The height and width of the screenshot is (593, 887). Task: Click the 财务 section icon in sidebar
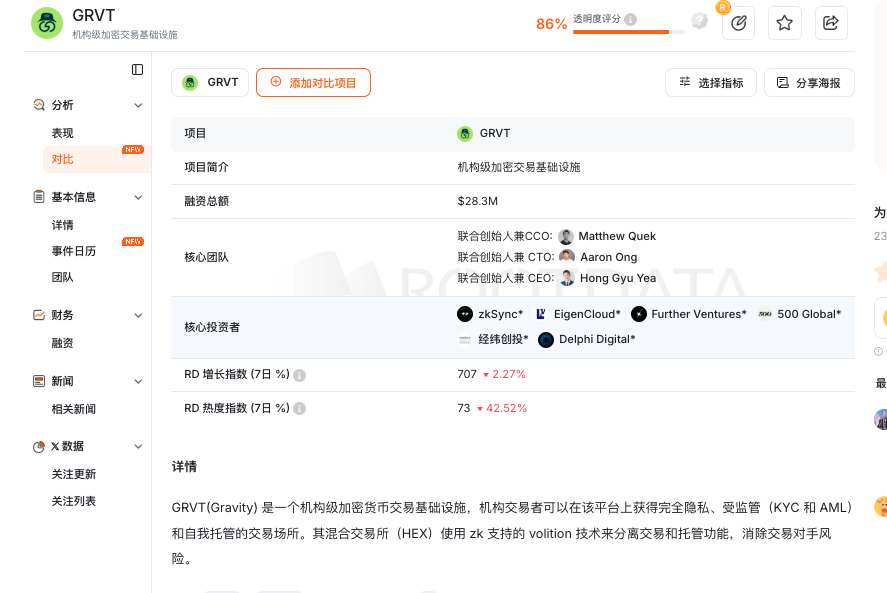point(39,315)
